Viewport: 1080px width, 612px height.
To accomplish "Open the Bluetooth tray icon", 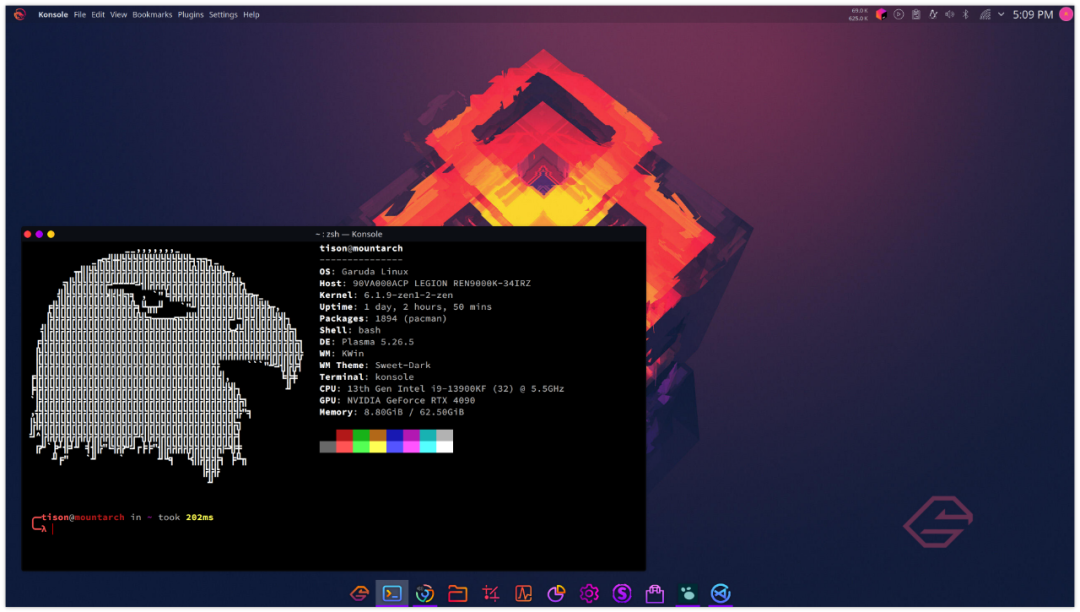I will (966, 14).
